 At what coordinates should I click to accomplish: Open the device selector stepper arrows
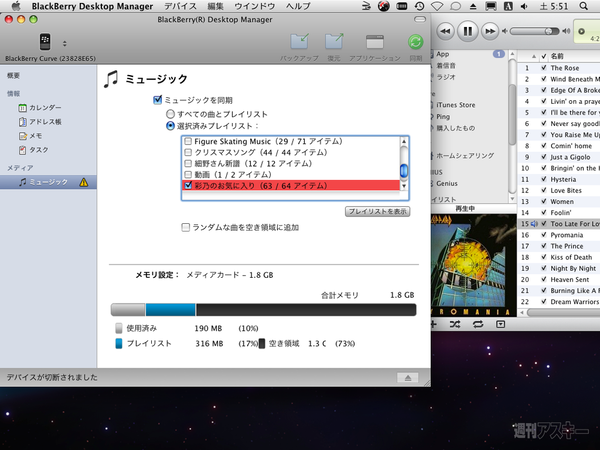(64, 43)
